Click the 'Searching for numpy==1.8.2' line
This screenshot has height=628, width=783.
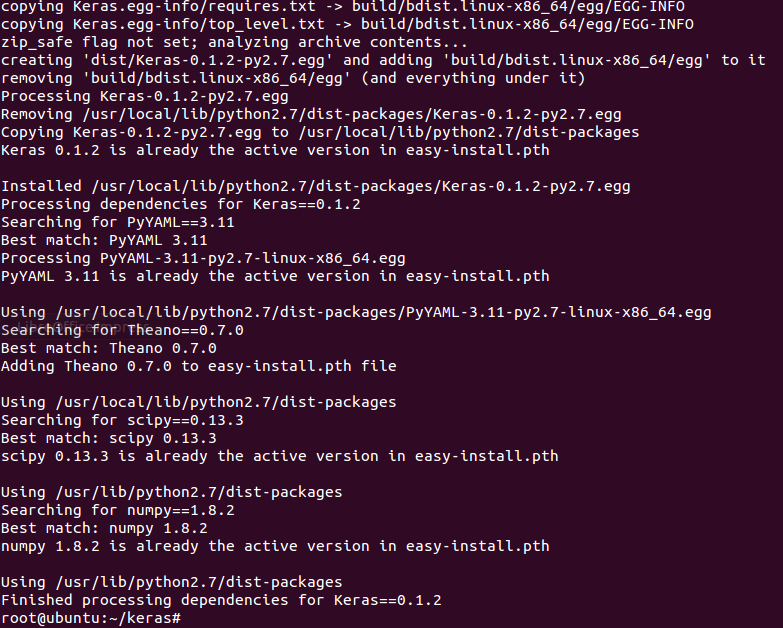[118, 510]
